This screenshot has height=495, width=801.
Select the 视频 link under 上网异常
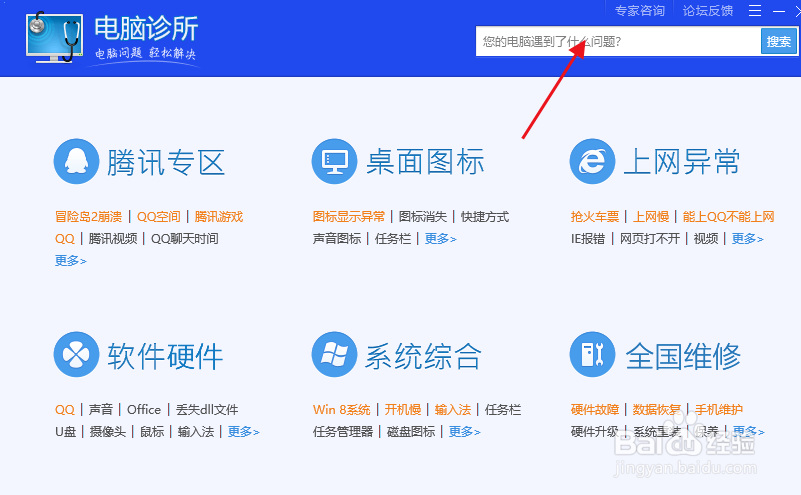(706, 239)
